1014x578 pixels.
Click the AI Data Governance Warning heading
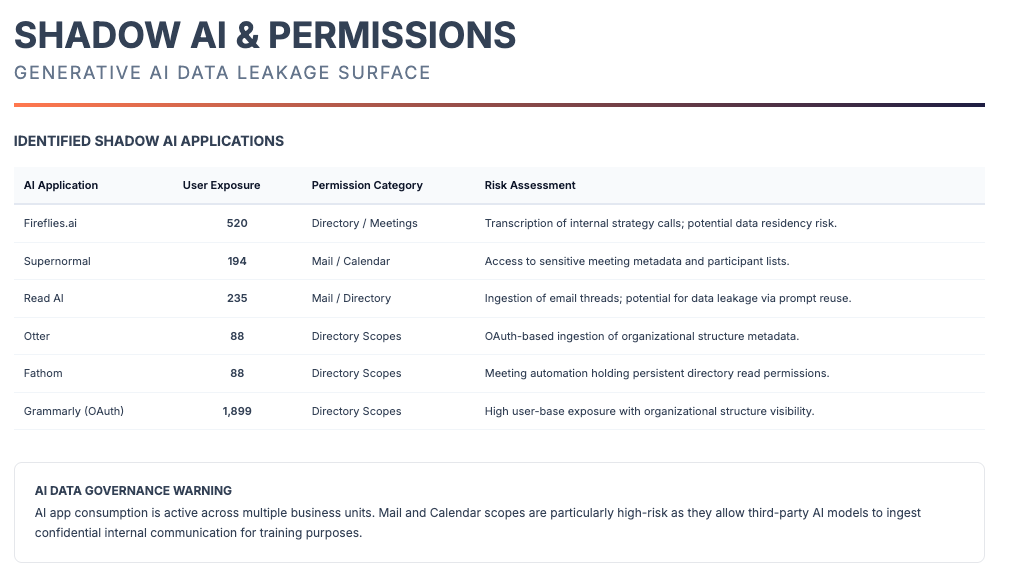(133, 491)
